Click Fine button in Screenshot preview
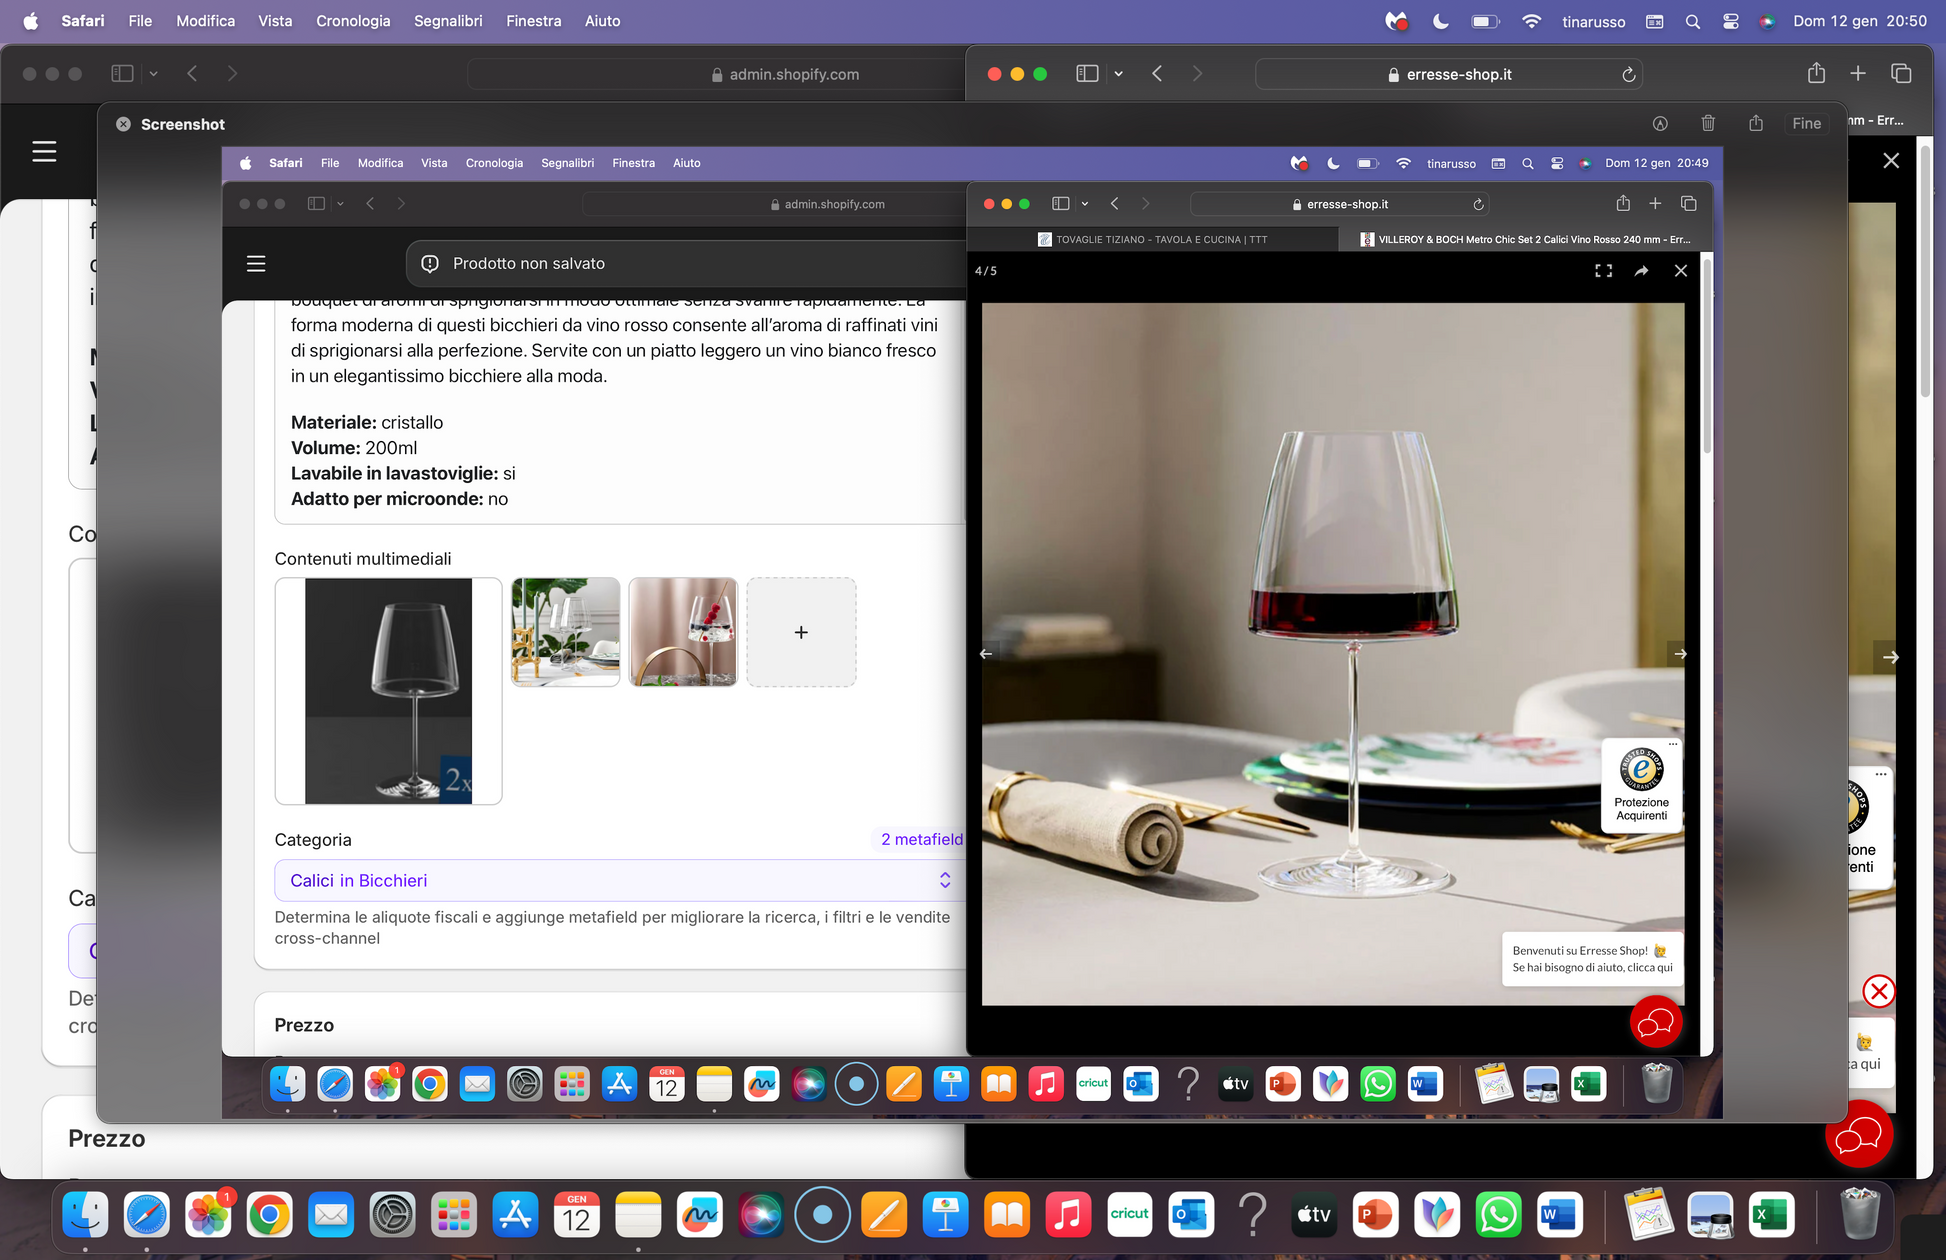 point(1806,124)
